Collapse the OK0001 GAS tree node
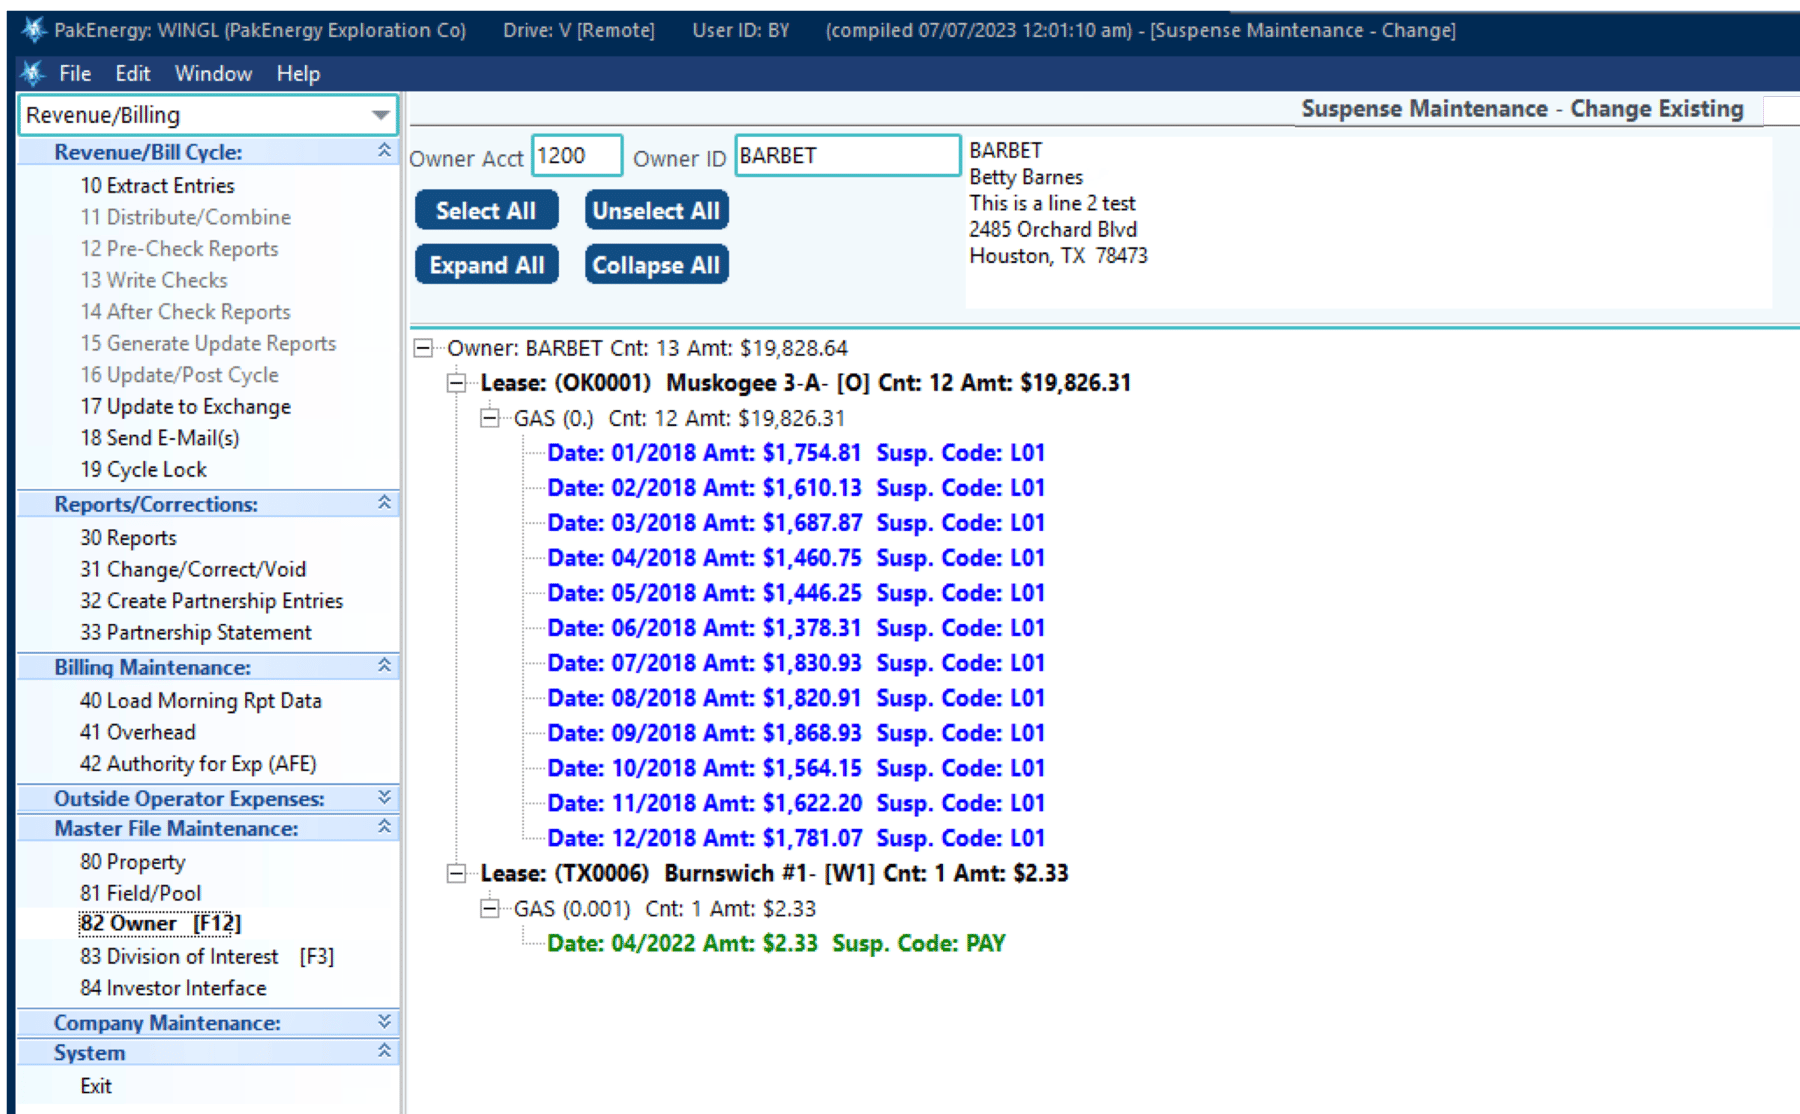The height and width of the screenshot is (1114, 1800). [489, 418]
